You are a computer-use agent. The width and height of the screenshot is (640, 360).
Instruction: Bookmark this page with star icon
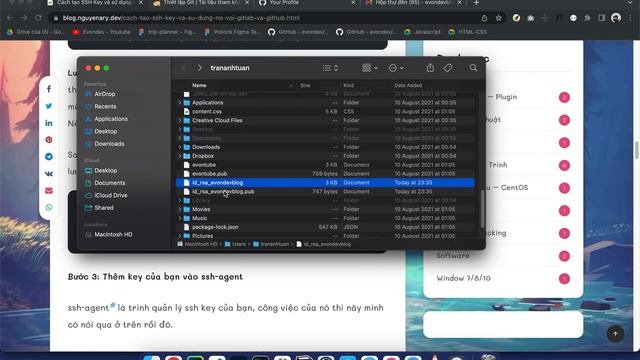(498, 18)
